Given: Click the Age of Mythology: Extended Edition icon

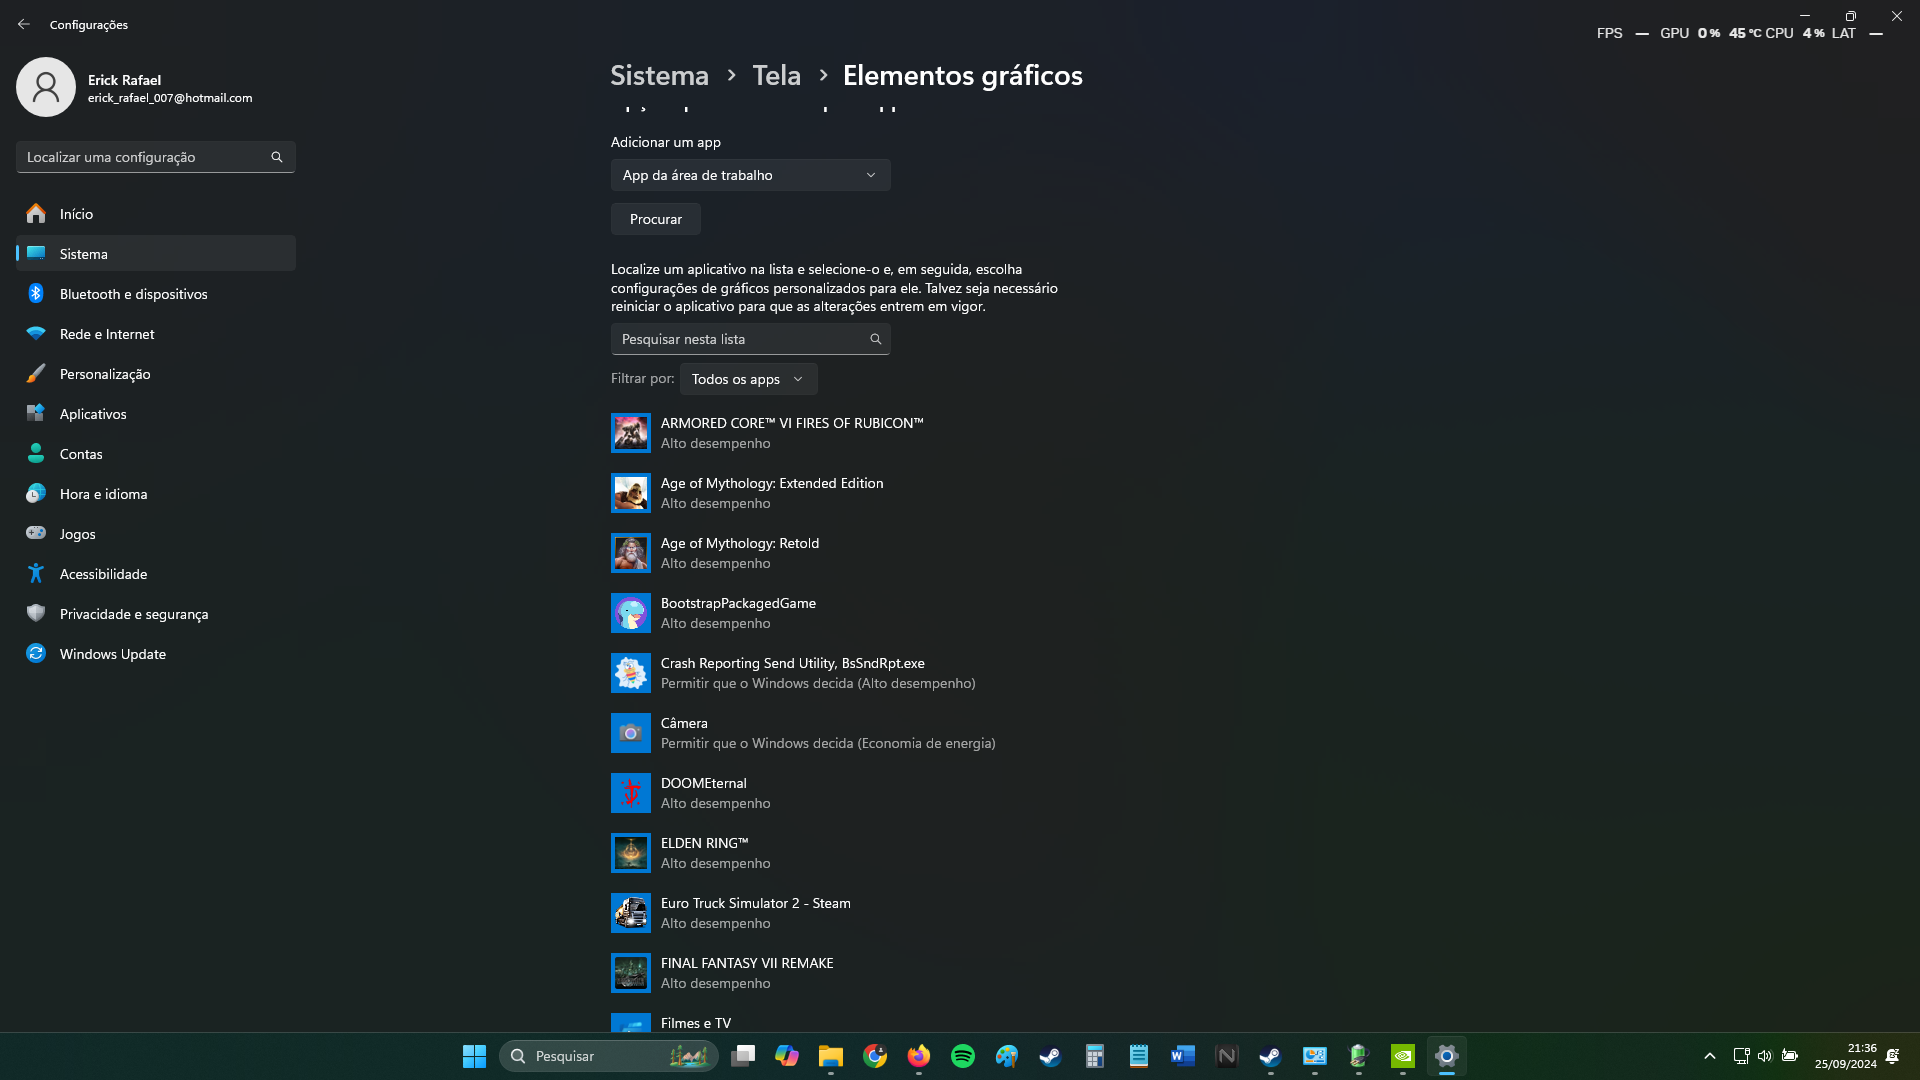Looking at the screenshot, I should click(x=631, y=493).
